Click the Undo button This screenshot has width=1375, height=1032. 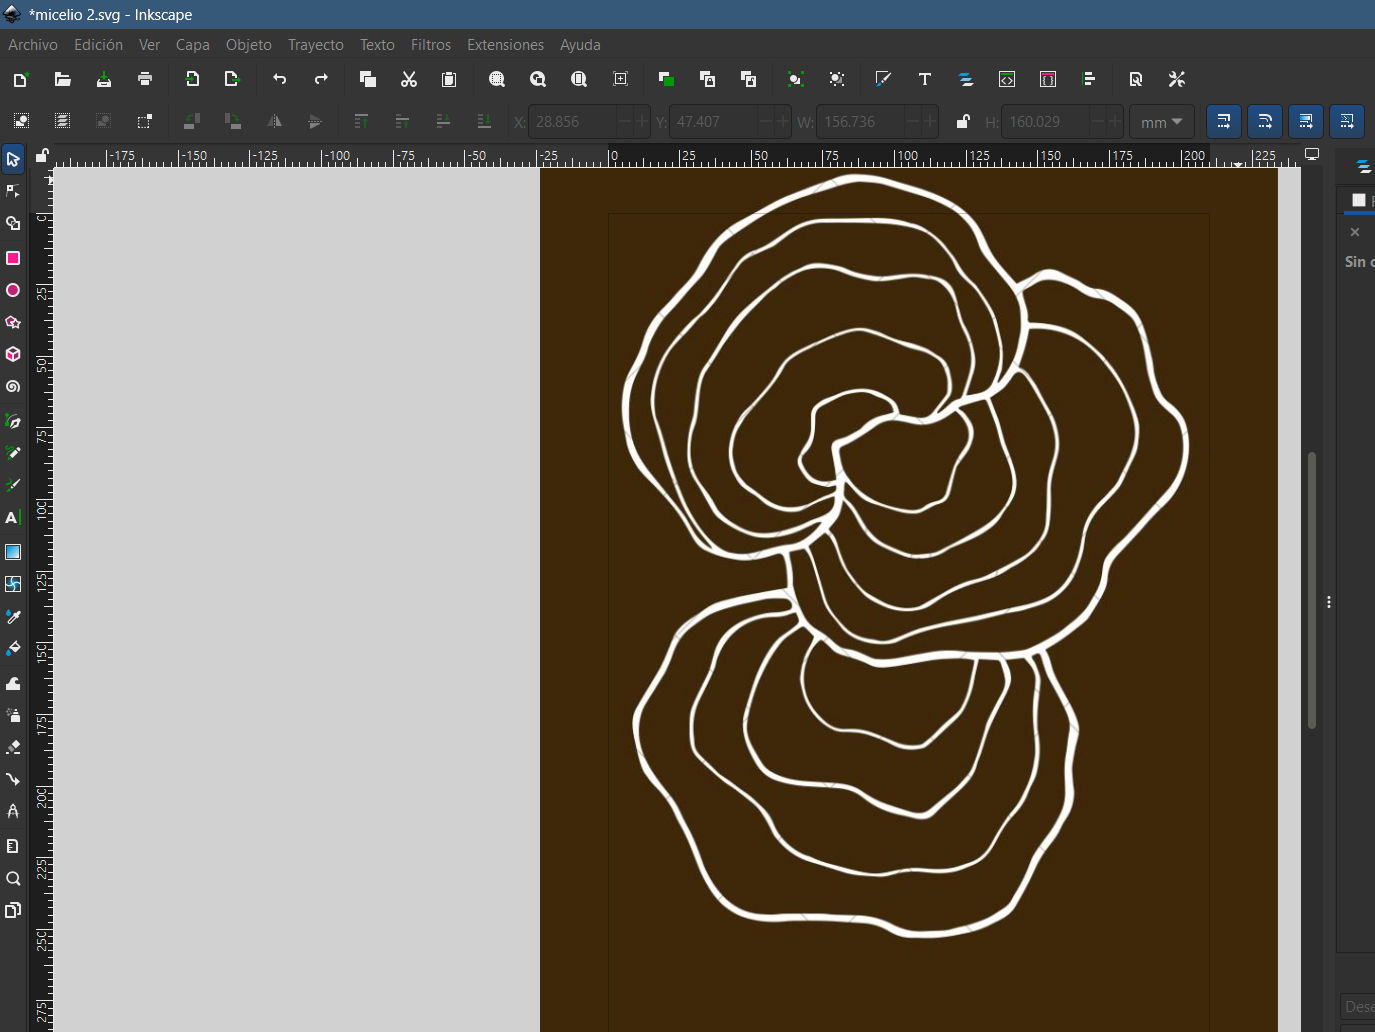tap(280, 79)
